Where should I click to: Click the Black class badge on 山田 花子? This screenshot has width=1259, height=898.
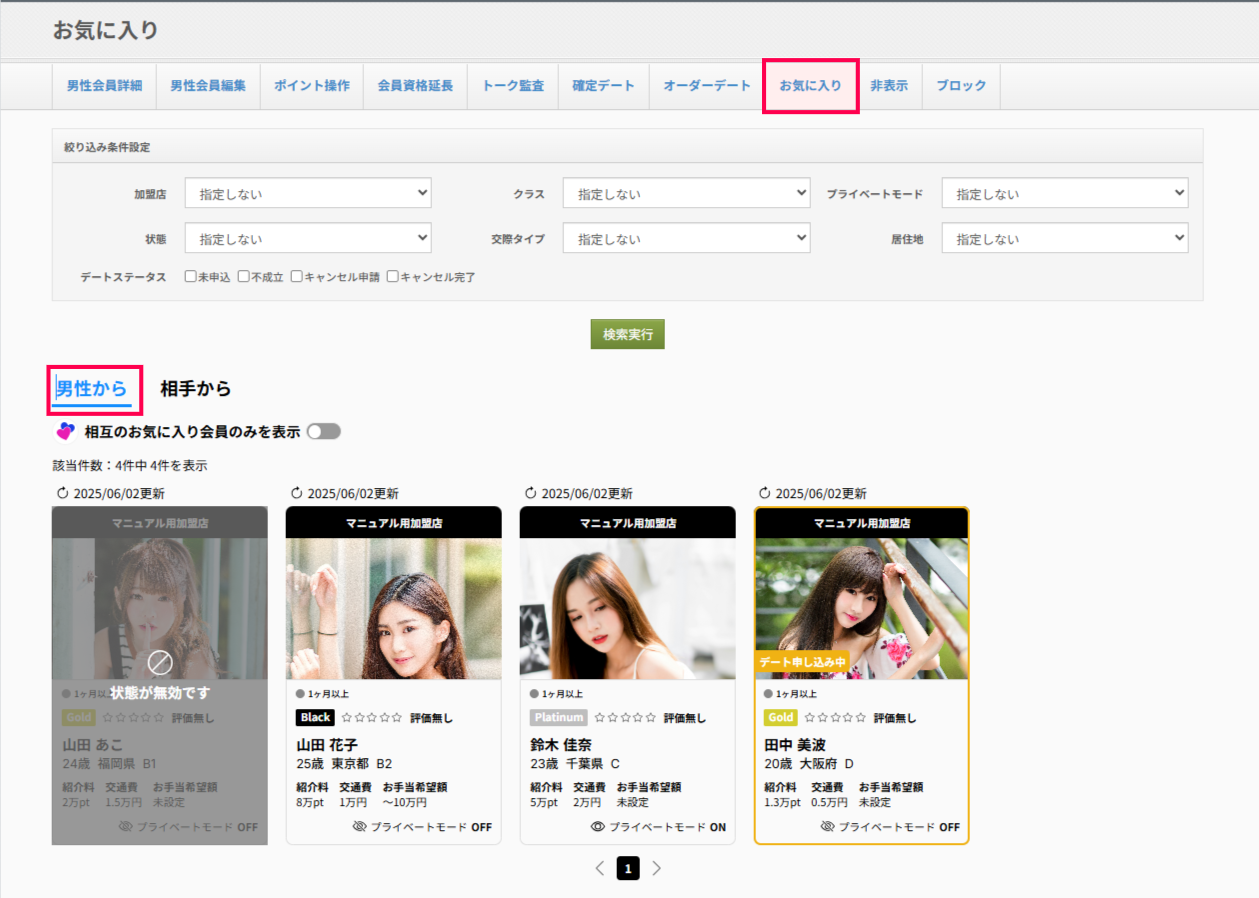coord(315,717)
